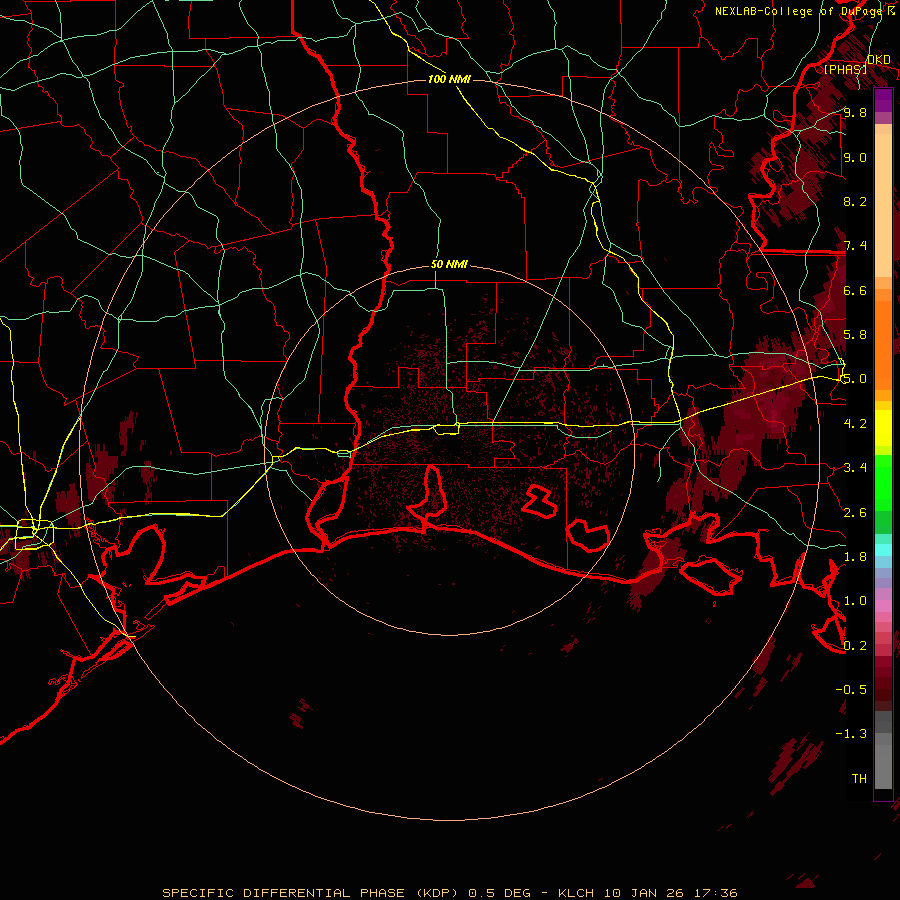This screenshot has height=900, width=900.
Task: Pick the yellow band near 4.2
Action: pos(883,428)
